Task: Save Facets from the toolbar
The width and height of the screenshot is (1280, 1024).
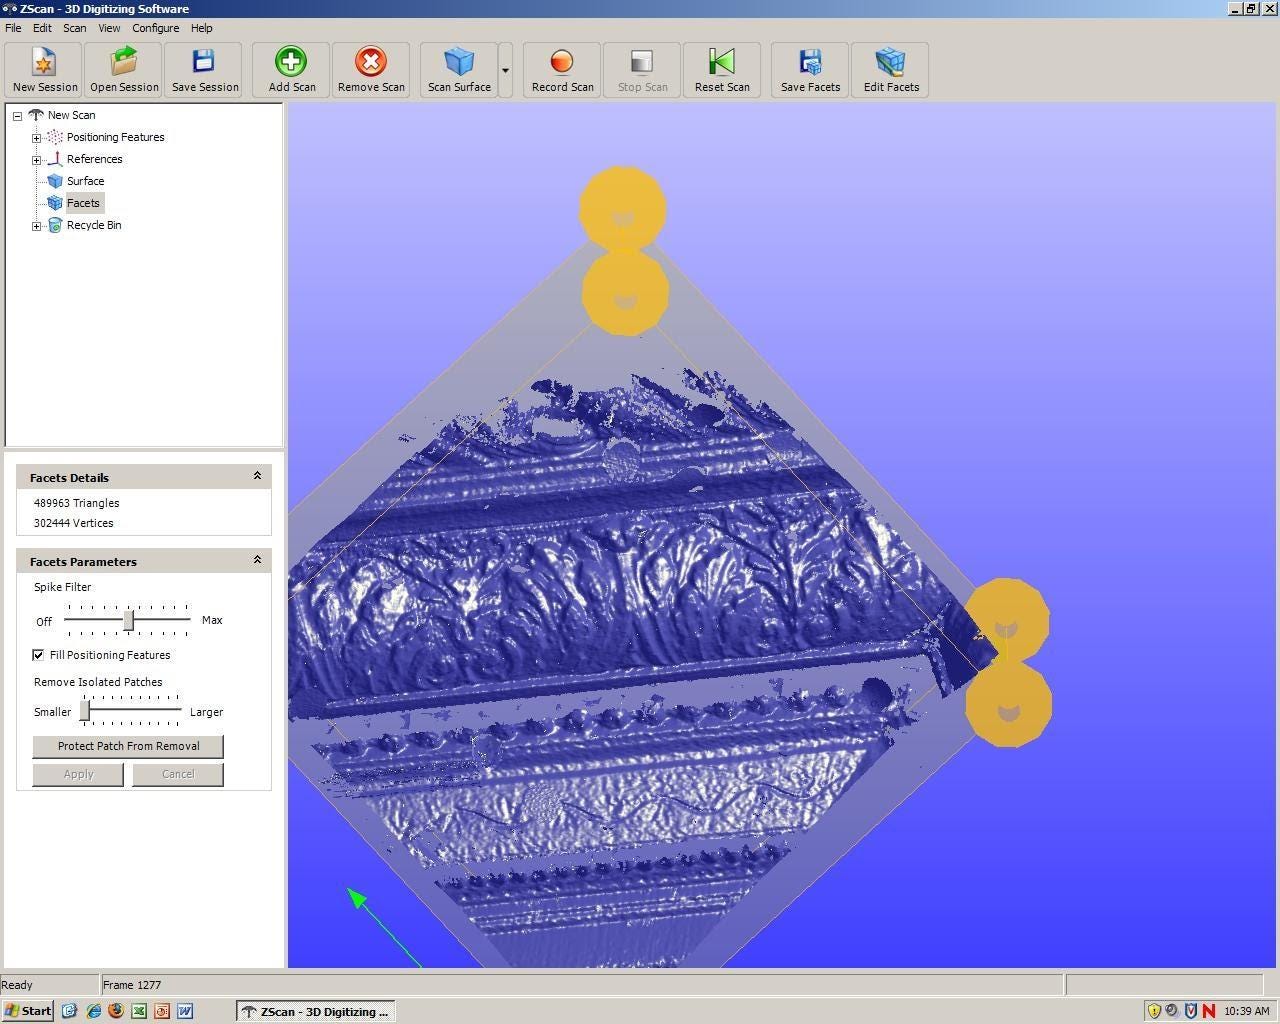Action: click(x=810, y=70)
